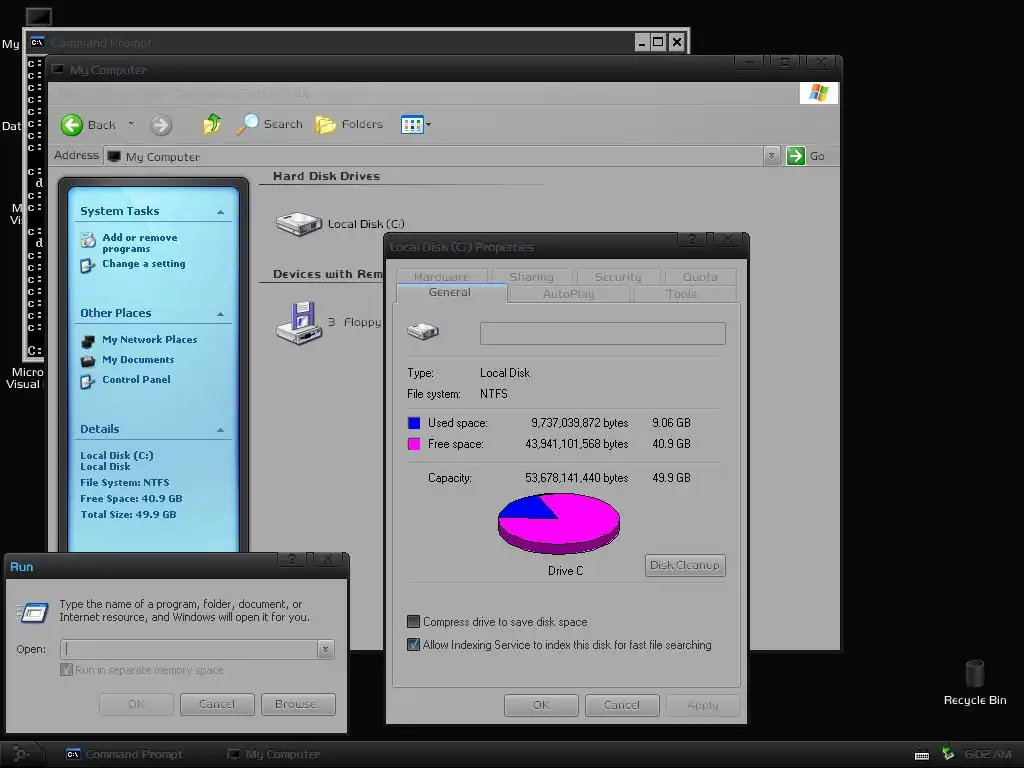Click the Run dialog program icon
Viewport: 1024px width, 768px height.
coord(33,613)
